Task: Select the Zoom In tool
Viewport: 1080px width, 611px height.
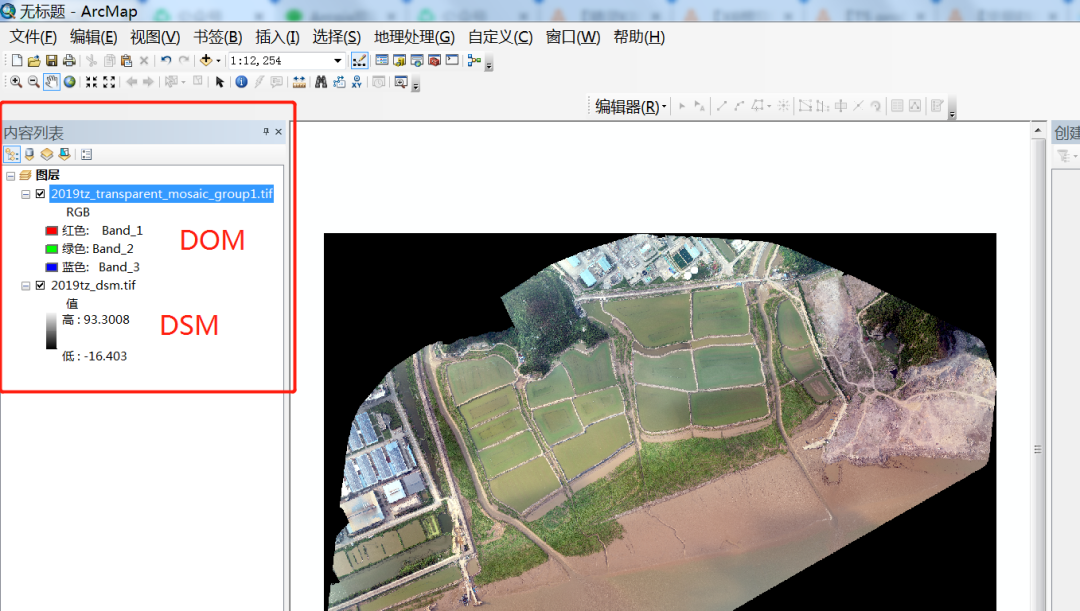Action: 16,82
